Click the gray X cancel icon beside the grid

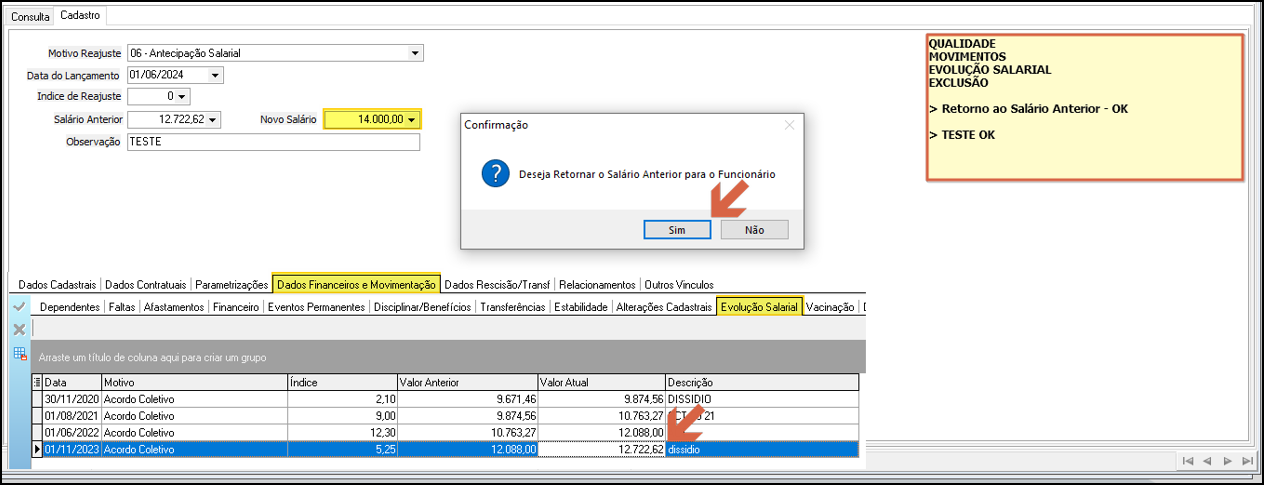pos(19,329)
